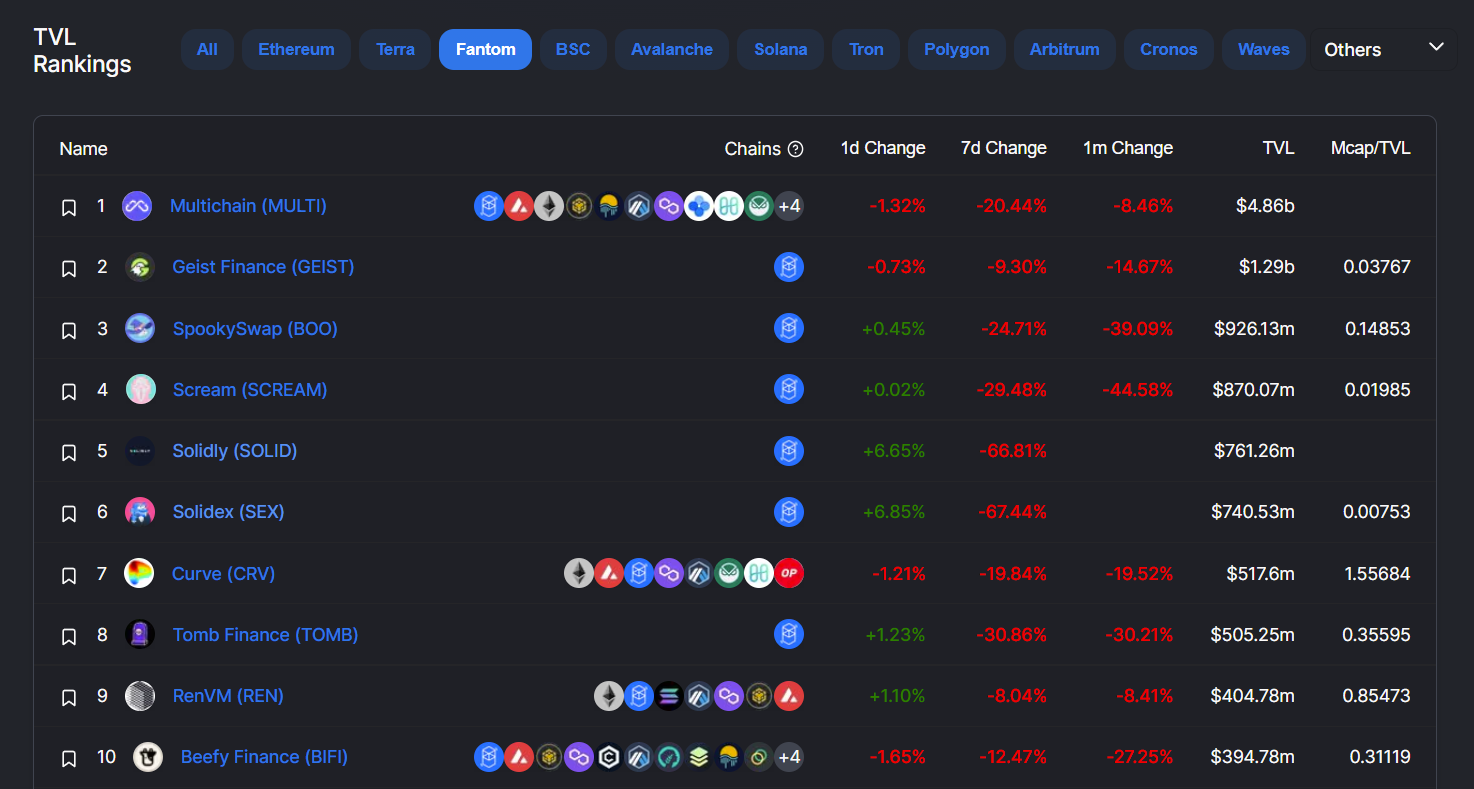1474x789 pixels.
Task: Click Fantom chain icon in Geist row
Action: click(x=789, y=267)
